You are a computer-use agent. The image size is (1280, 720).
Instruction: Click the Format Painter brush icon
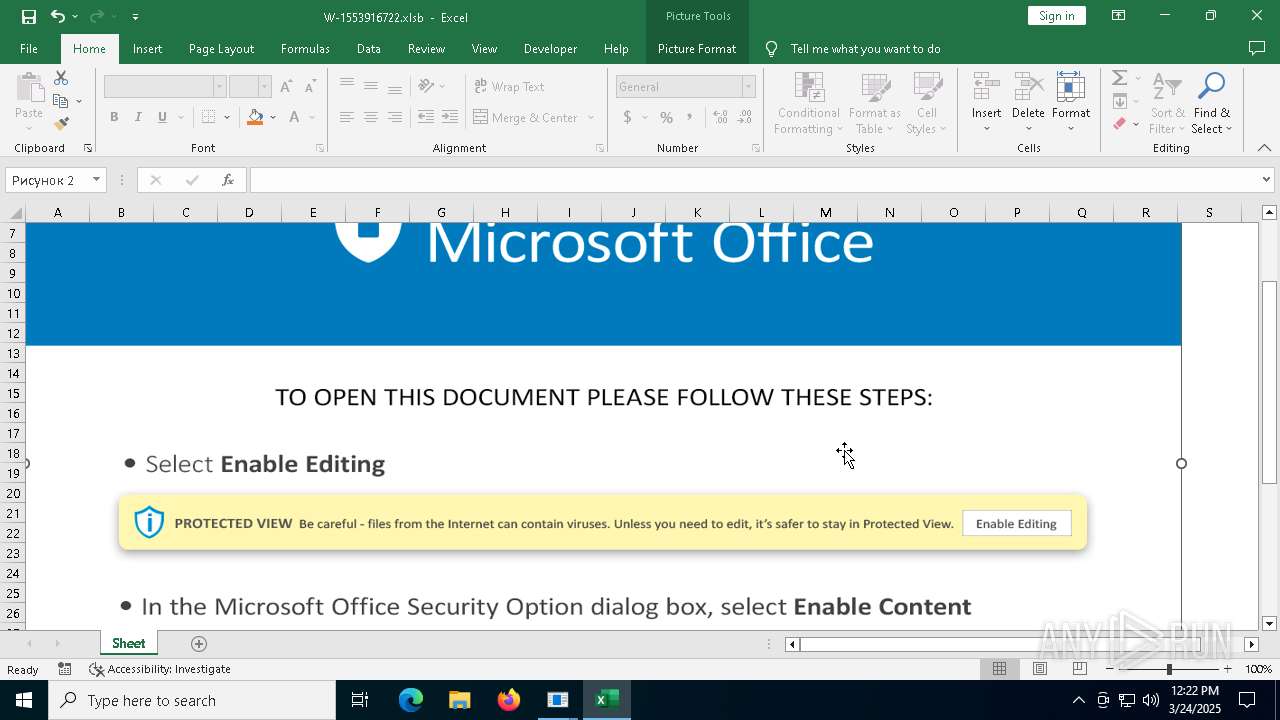click(x=61, y=124)
